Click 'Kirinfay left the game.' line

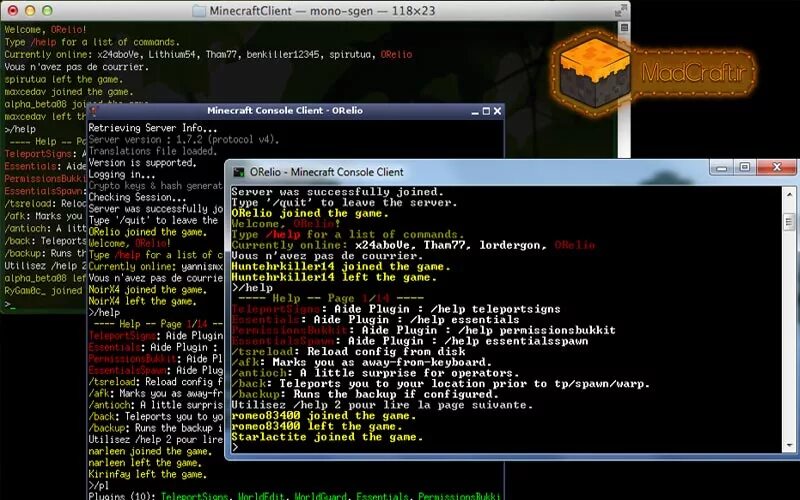tap(147, 474)
